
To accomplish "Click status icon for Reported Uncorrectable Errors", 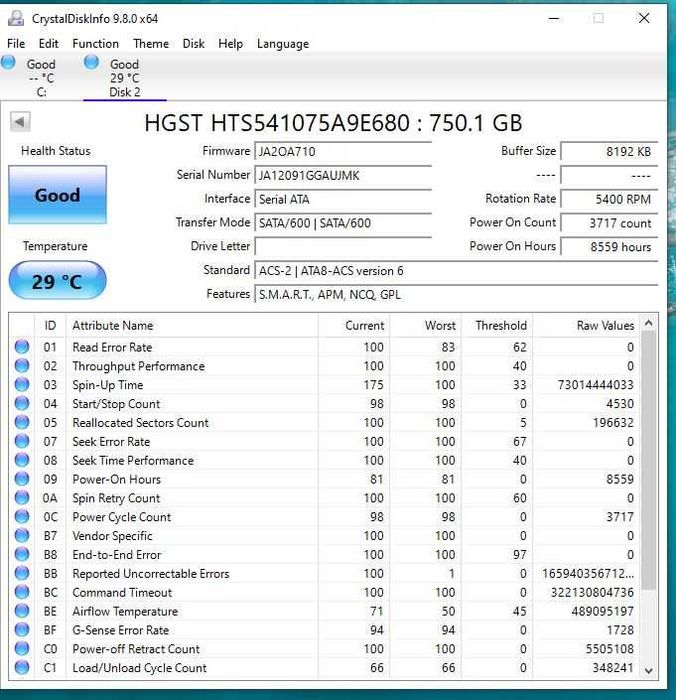I will pyautogui.click(x=22, y=573).
